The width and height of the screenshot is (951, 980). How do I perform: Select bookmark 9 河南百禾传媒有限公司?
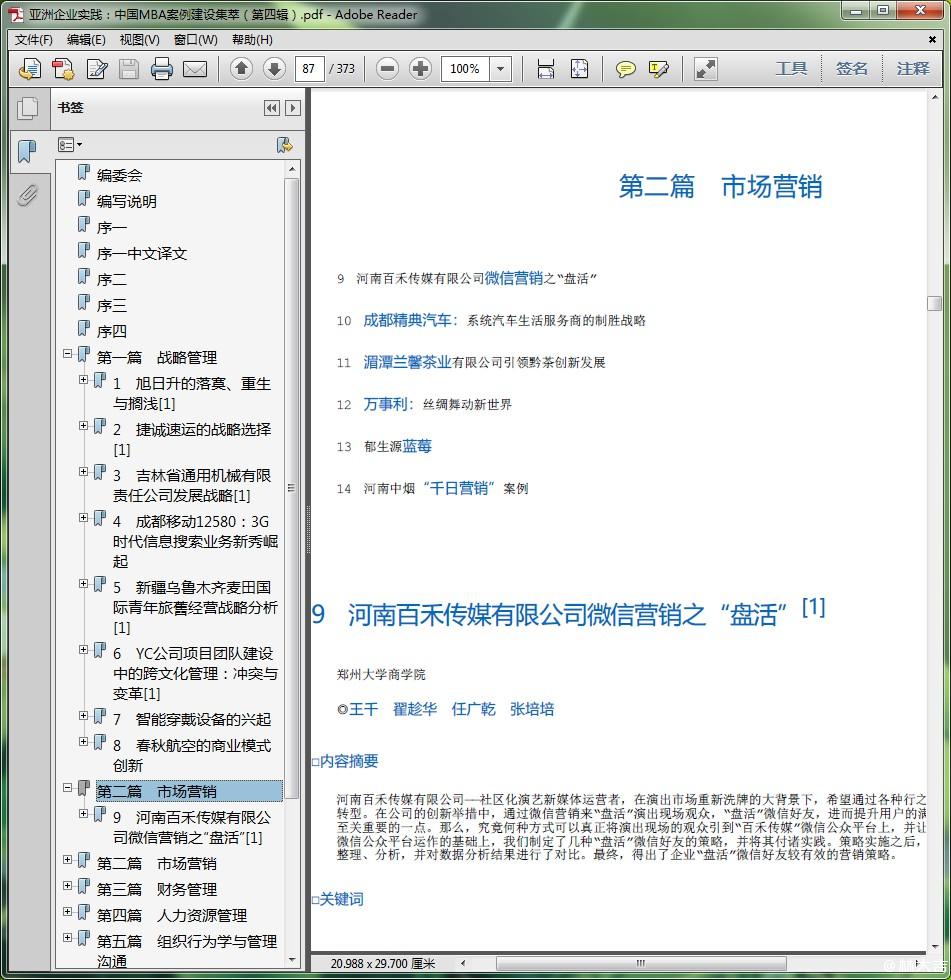[x=192, y=828]
